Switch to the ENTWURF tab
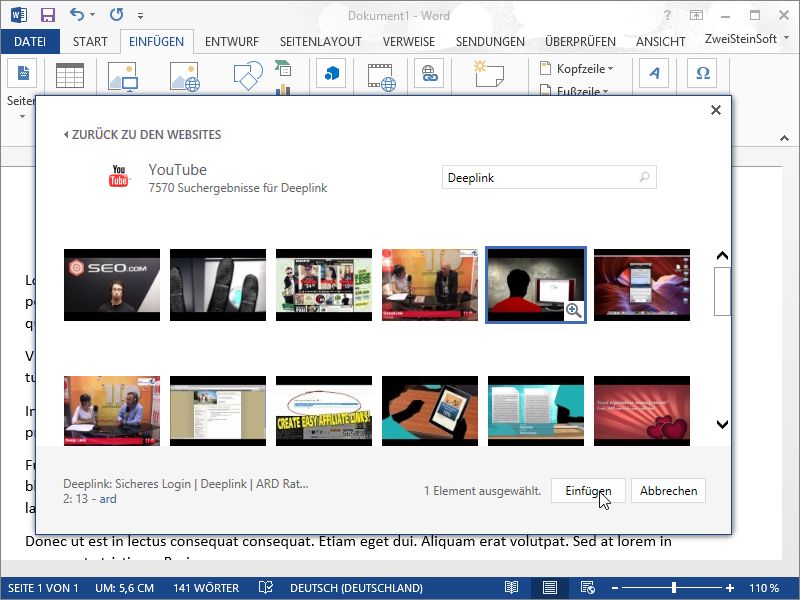Viewport: 800px width, 600px height. click(x=232, y=41)
